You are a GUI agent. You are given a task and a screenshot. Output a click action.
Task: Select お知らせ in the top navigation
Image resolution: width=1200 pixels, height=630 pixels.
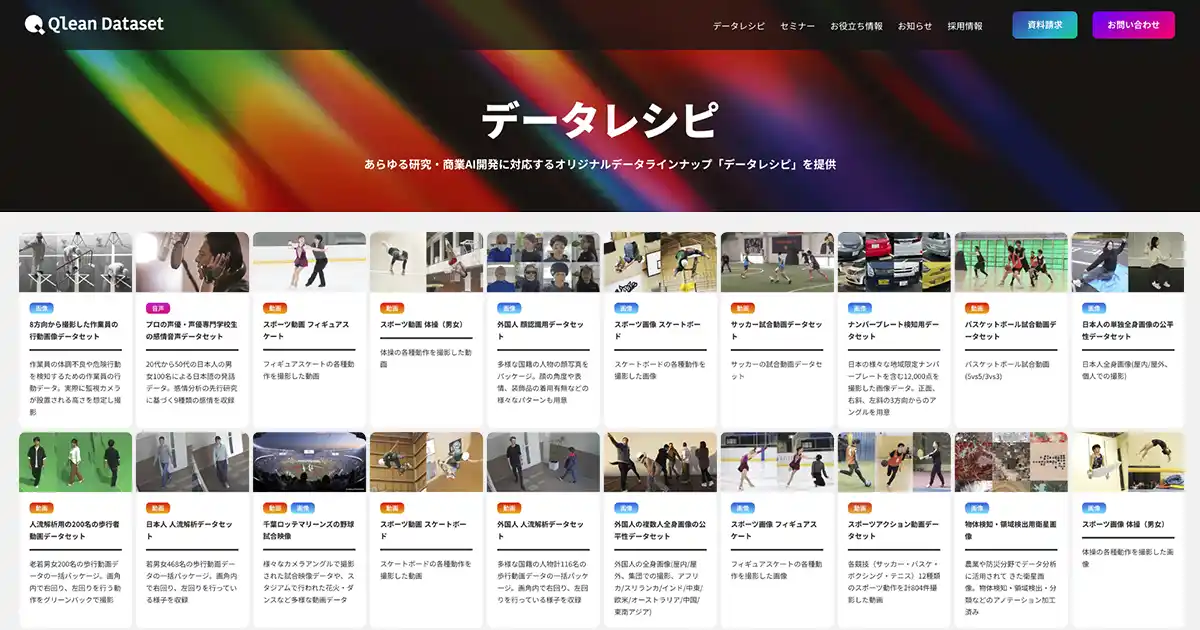(914, 26)
